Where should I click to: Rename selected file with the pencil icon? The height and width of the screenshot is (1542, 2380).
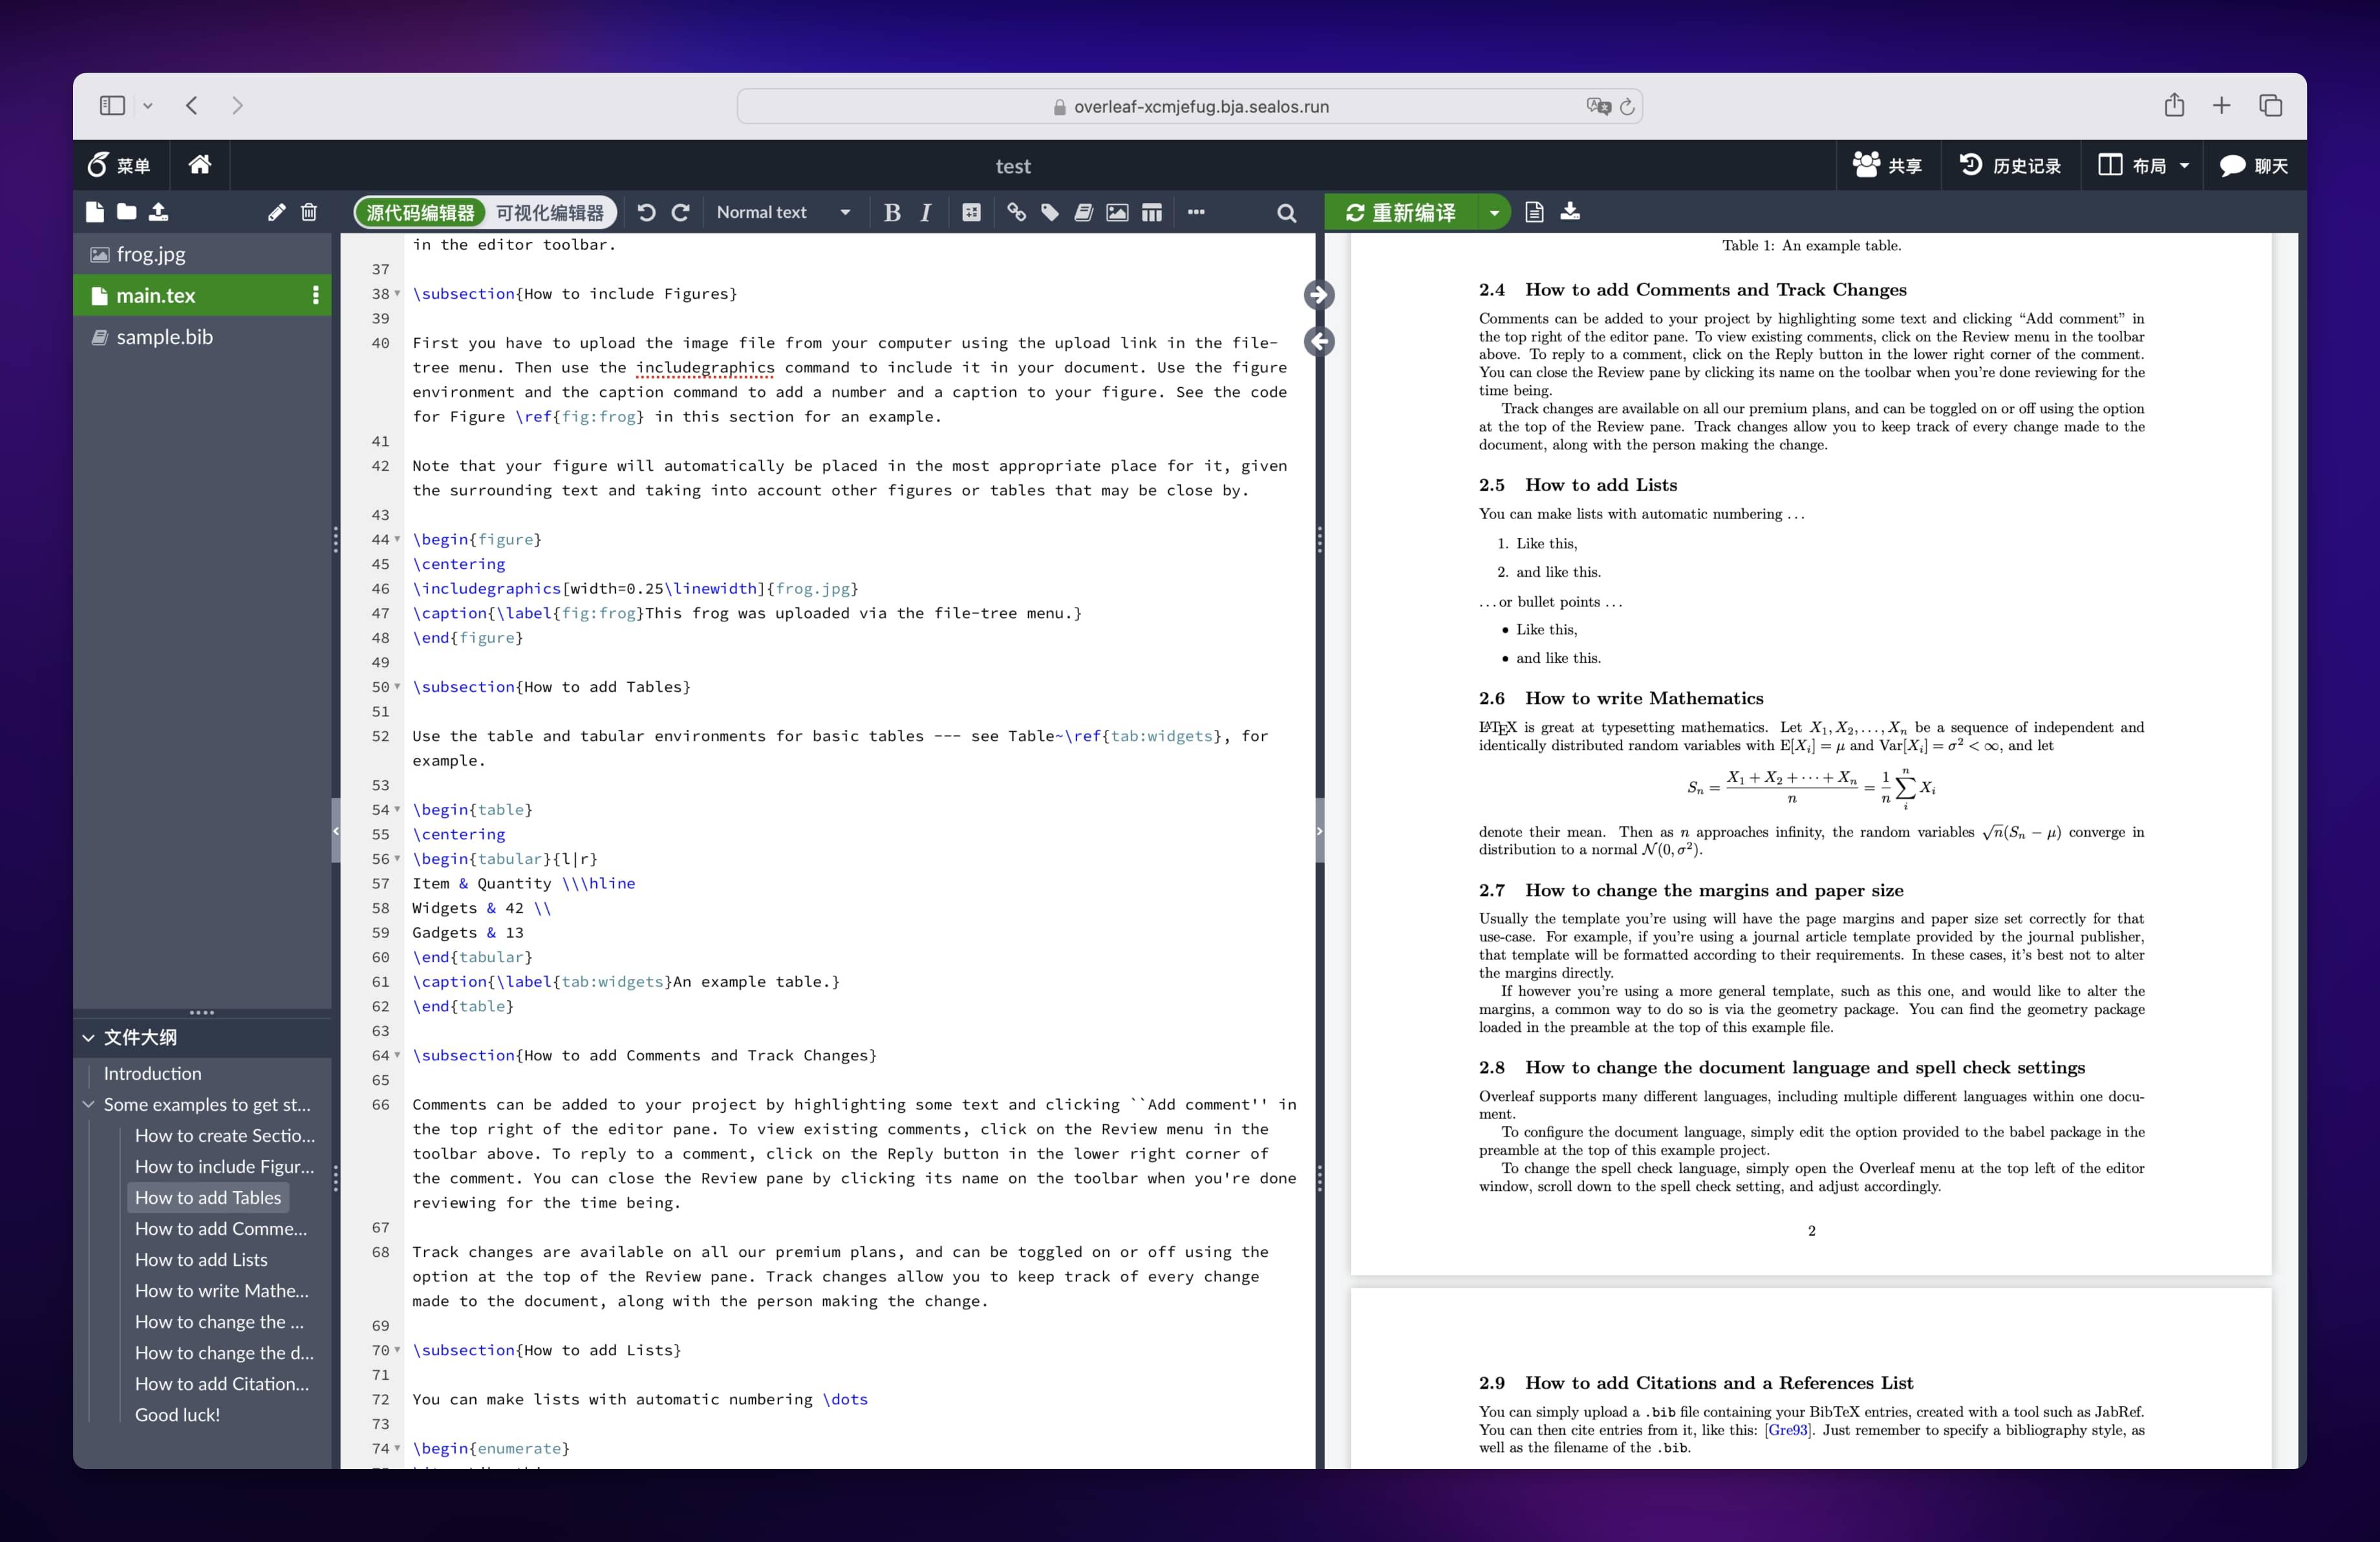point(277,212)
